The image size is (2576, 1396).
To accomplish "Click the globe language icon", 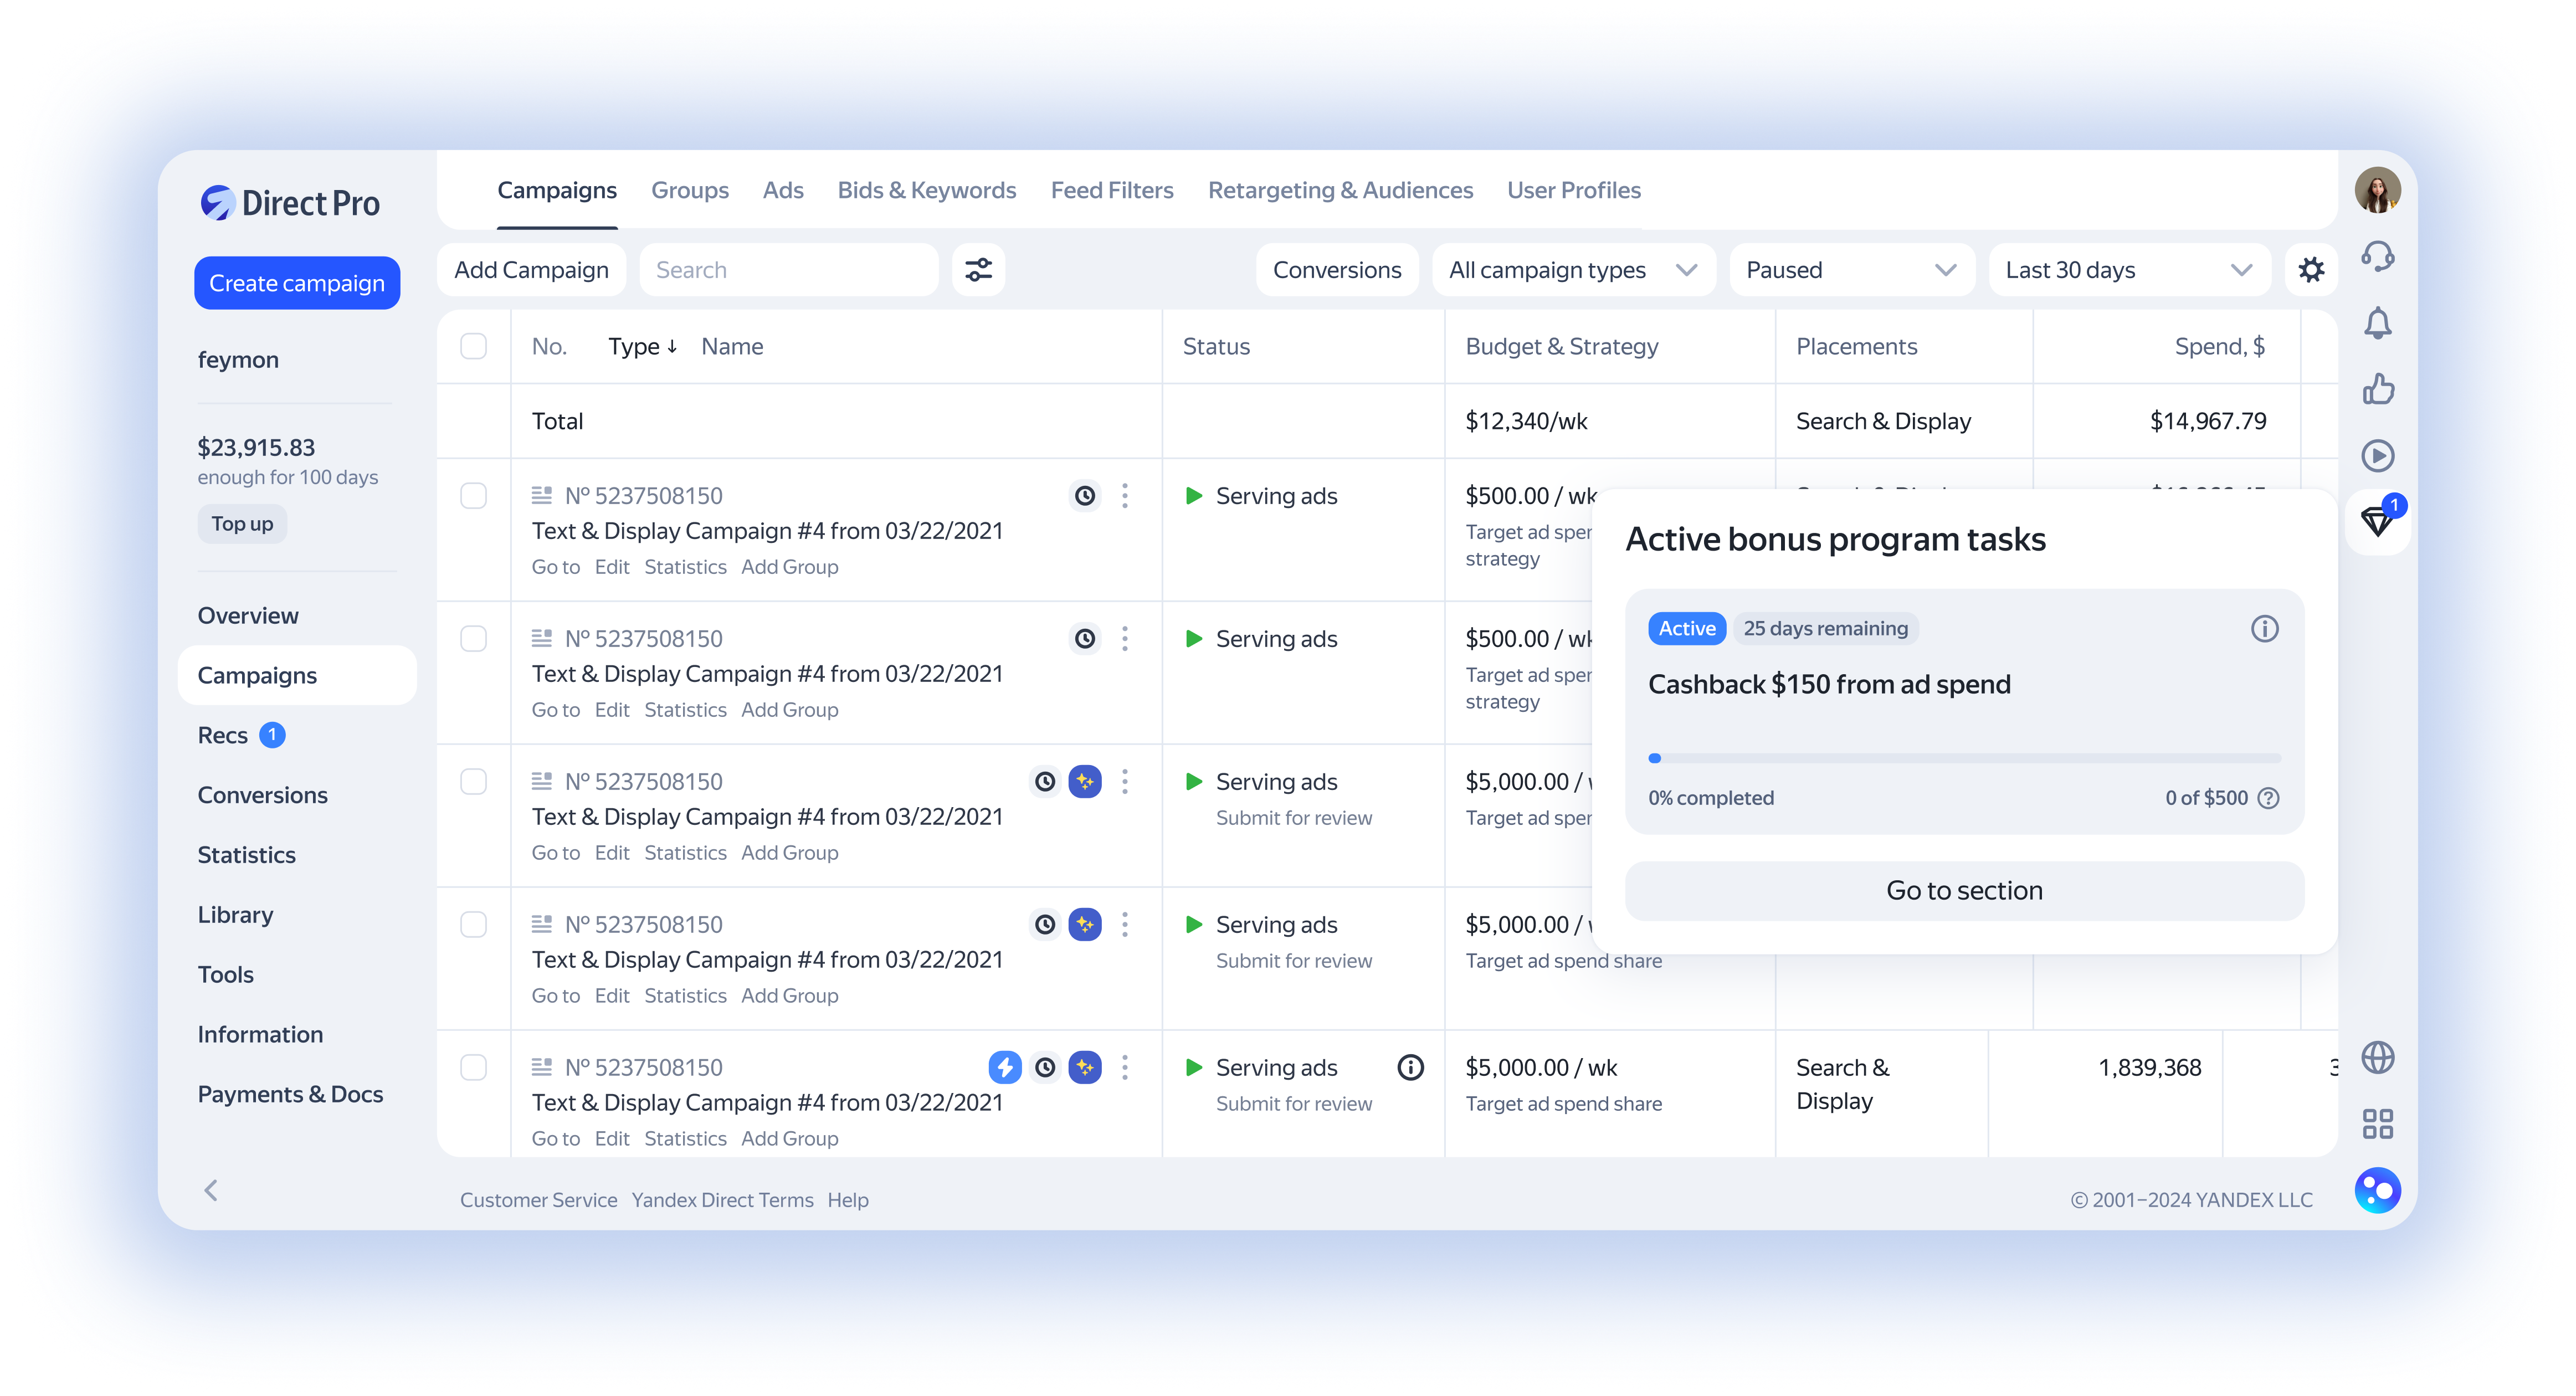I will tap(2377, 1058).
